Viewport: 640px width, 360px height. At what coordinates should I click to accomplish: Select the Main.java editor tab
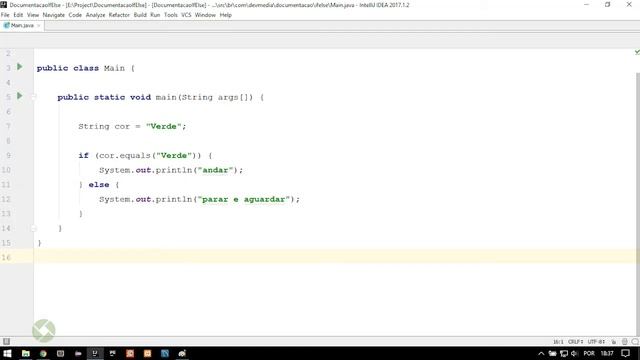[22, 25]
